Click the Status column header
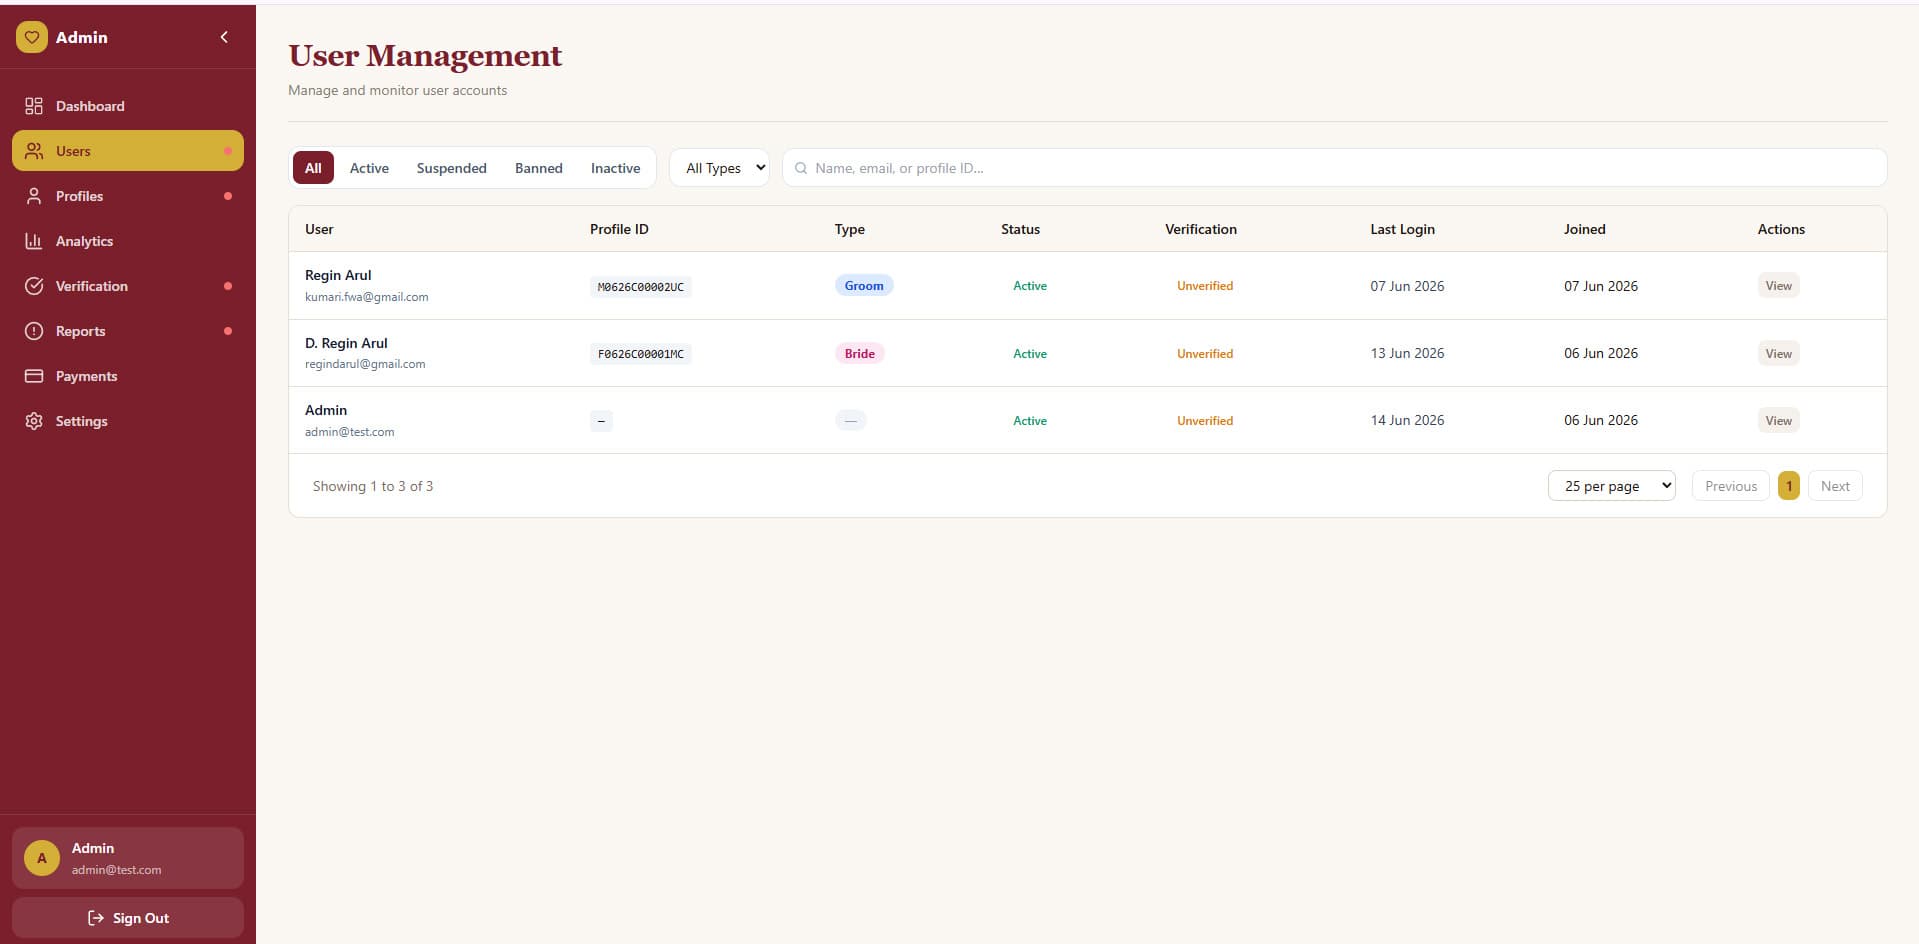1919x944 pixels. (1020, 229)
